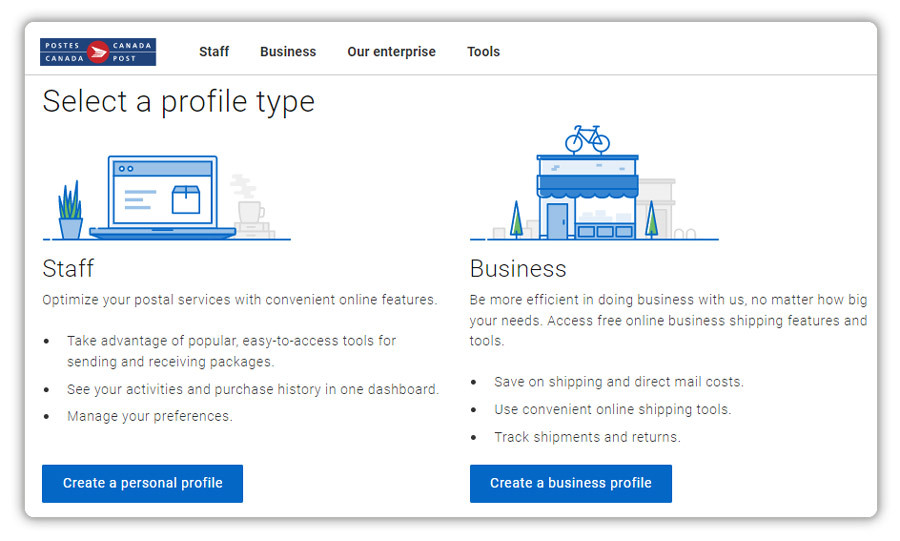
Task: Click the Canada Post logo
Action: pyautogui.click(x=98, y=52)
